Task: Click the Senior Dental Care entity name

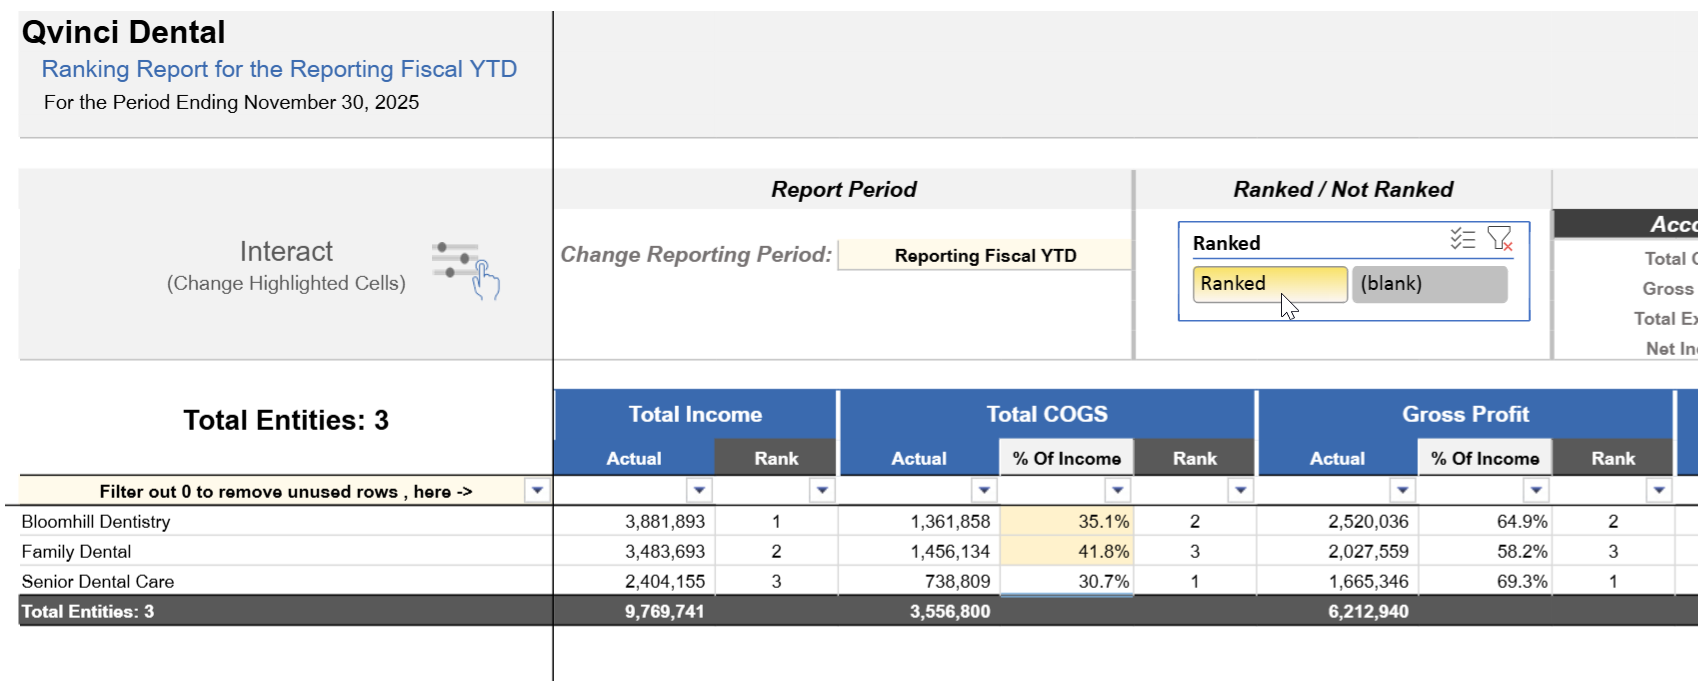Action: tap(98, 582)
